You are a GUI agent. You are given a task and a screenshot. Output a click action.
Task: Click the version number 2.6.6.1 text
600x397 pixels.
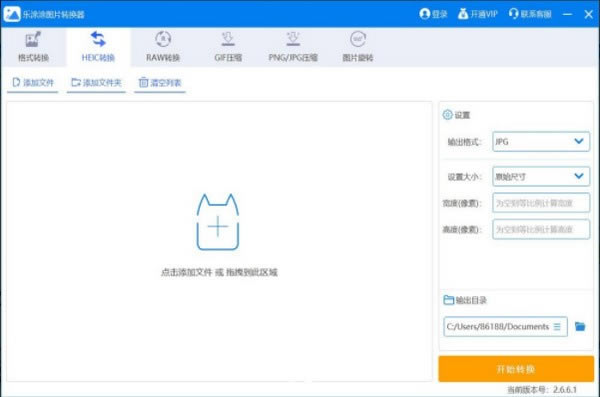click(565, 390)
